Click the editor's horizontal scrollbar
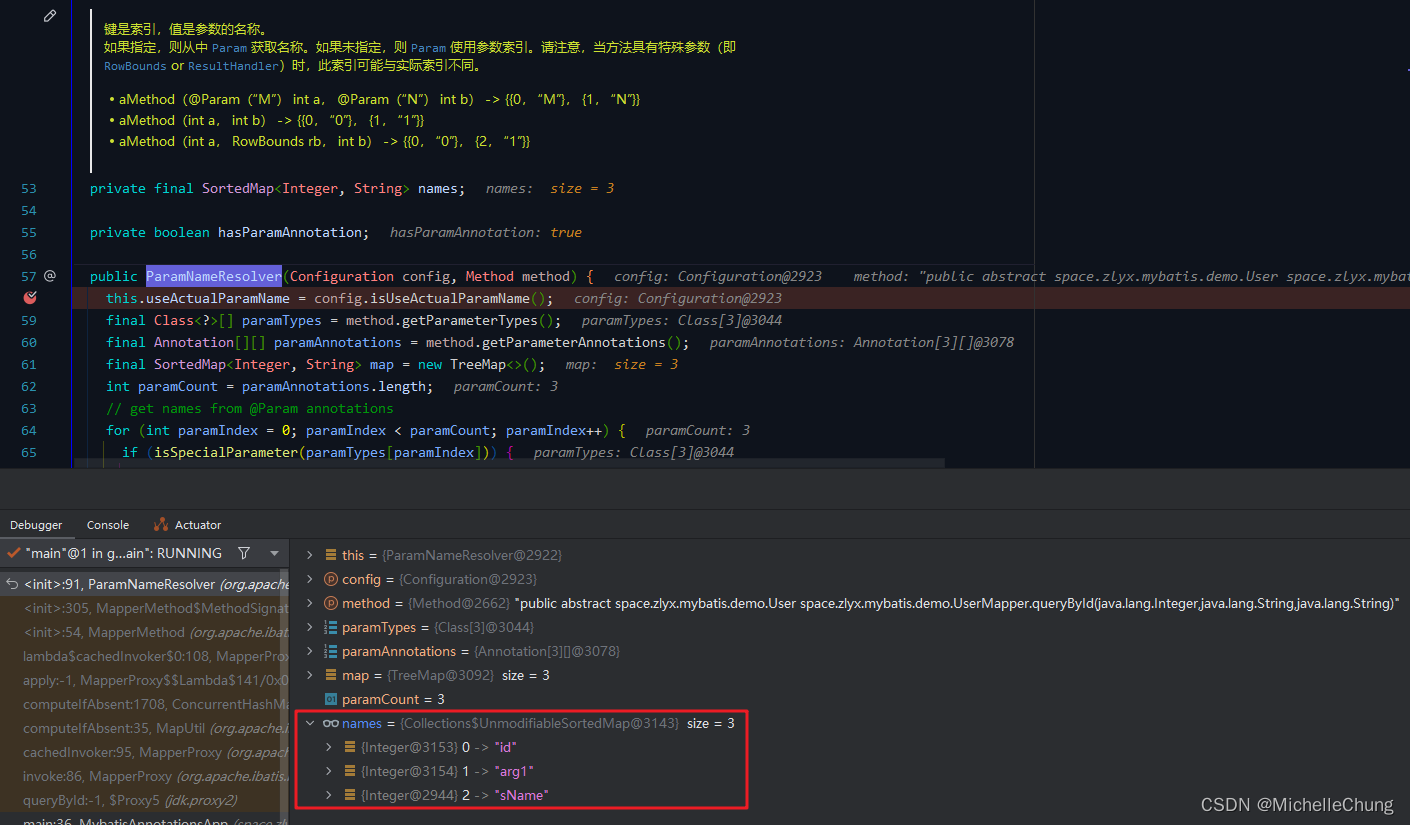This screenshot has height=825, width=1410. pyautogui.click(x=508, y=463)
